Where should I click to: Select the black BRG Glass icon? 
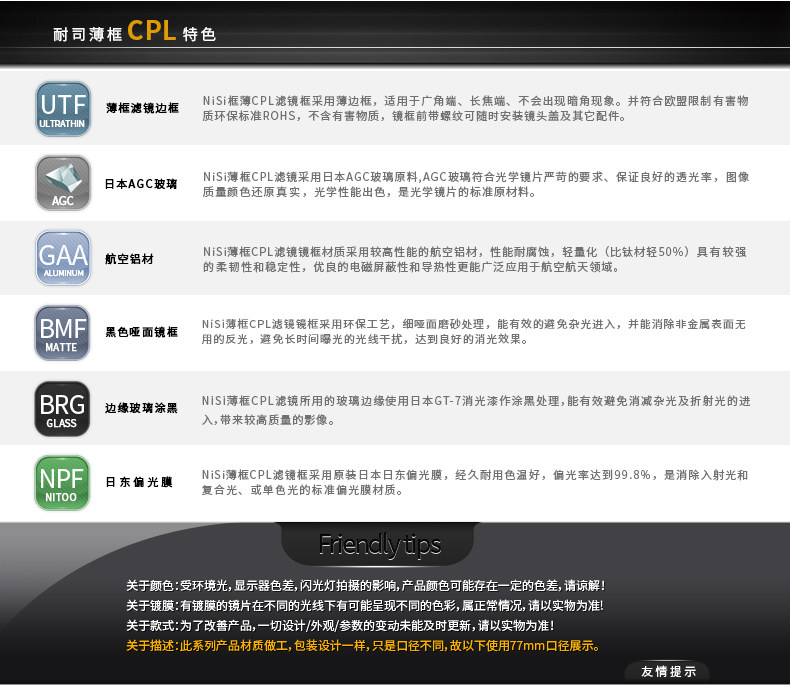pos(62,408)
